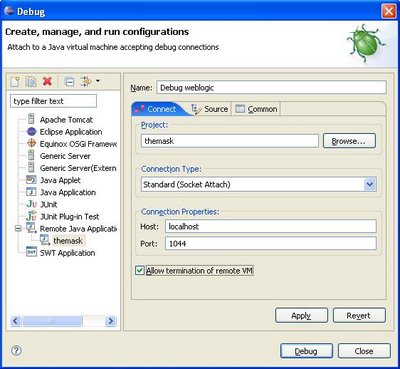Select Remote Java Application entry
The width and height of the screenshot is (400, 369).
point(78,229)
